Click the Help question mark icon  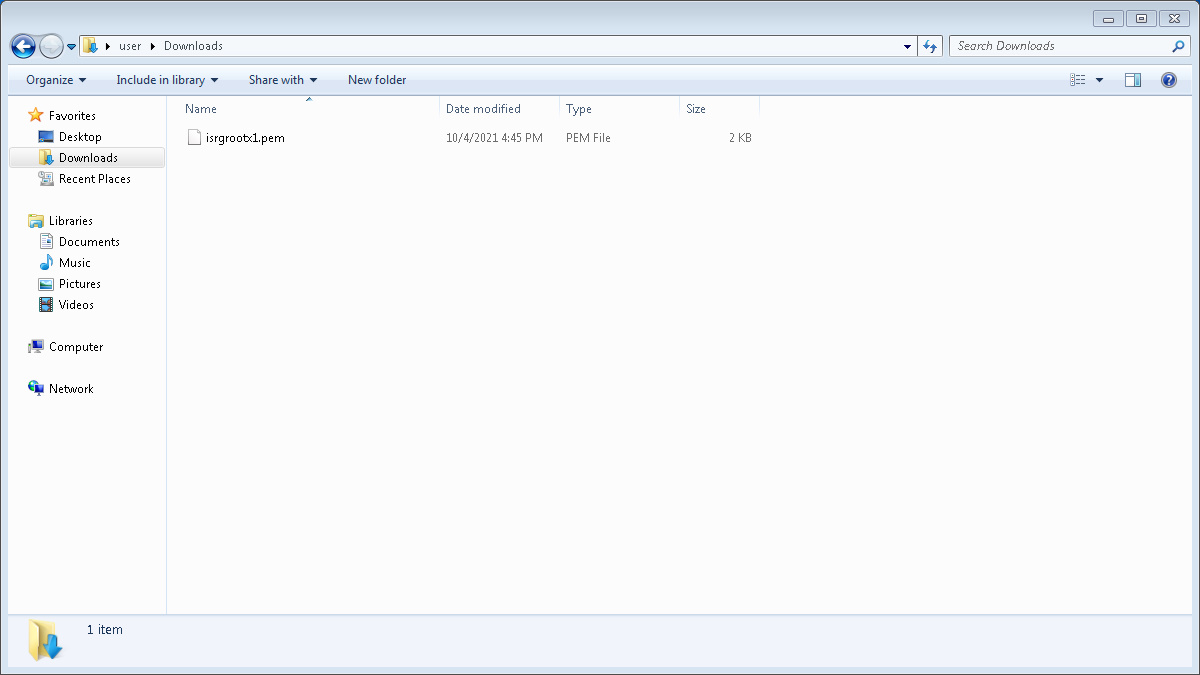1168,80
